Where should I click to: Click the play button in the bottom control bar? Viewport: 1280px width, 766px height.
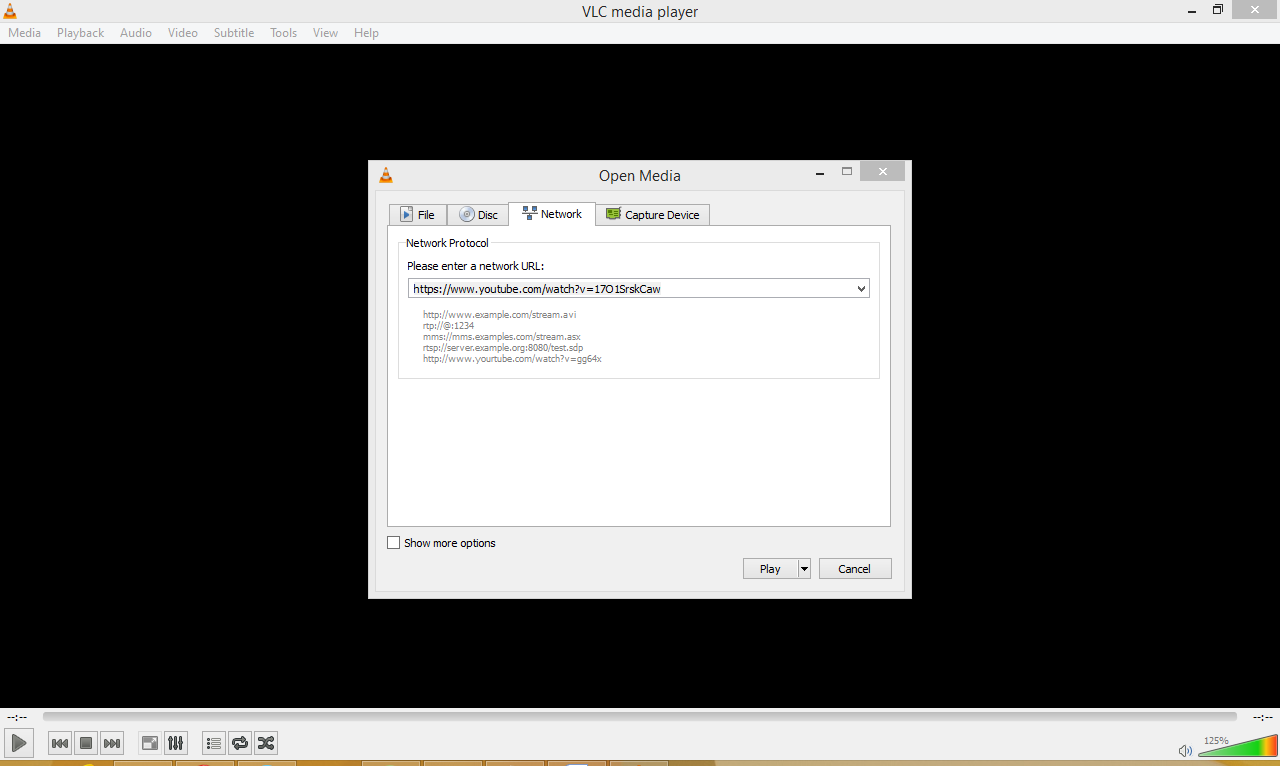19,743
